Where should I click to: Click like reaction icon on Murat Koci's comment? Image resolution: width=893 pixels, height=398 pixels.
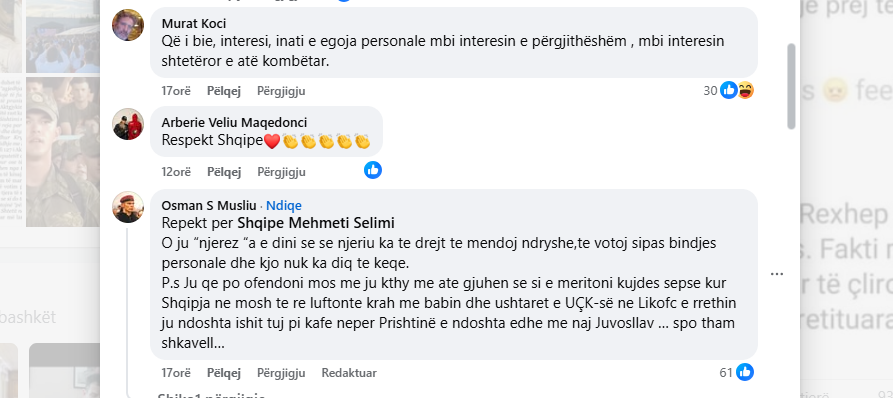tap(729, 90)
